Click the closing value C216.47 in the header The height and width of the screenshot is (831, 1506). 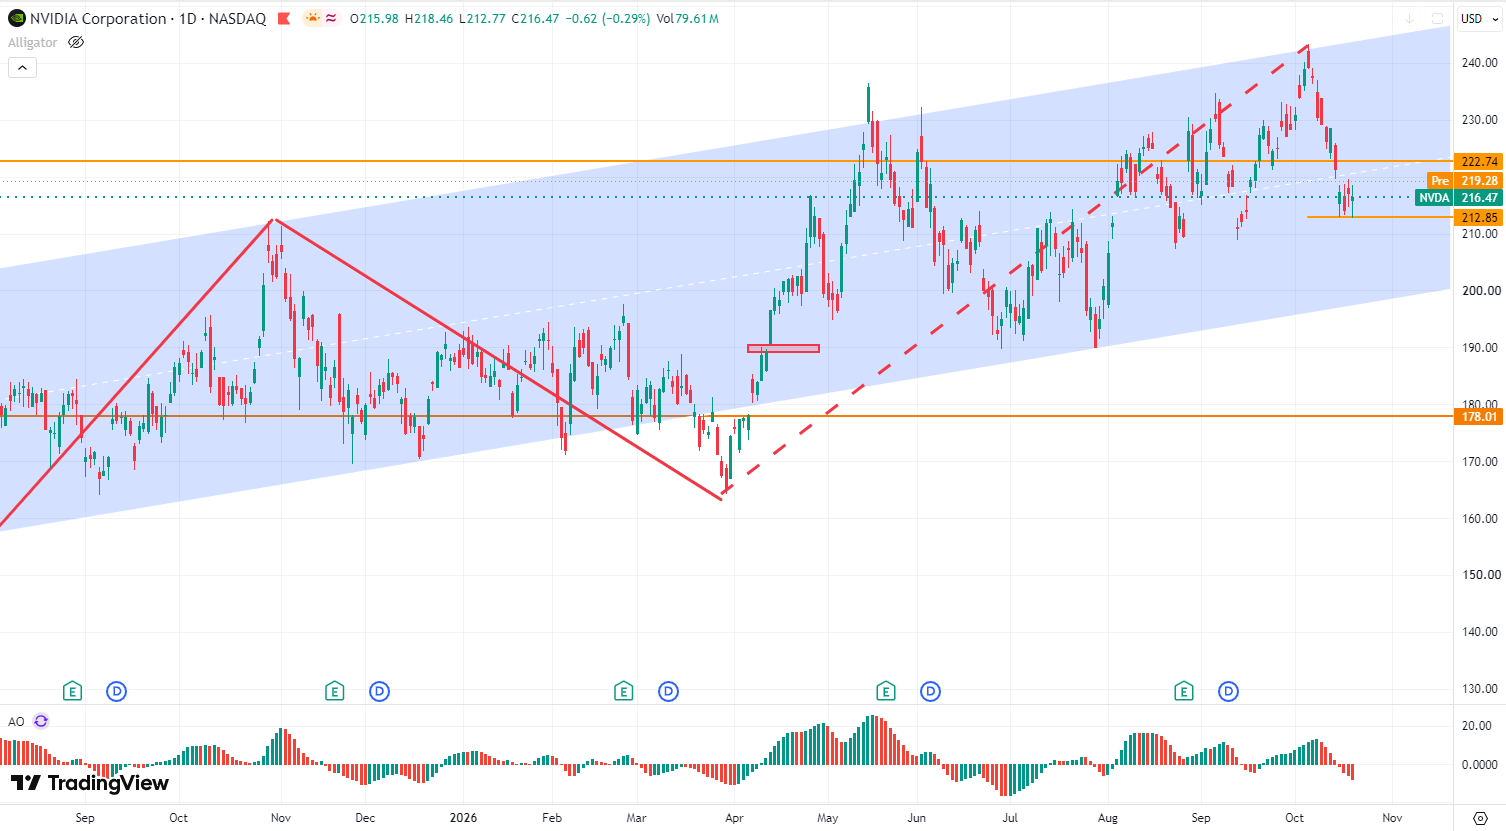pos(535,18)
